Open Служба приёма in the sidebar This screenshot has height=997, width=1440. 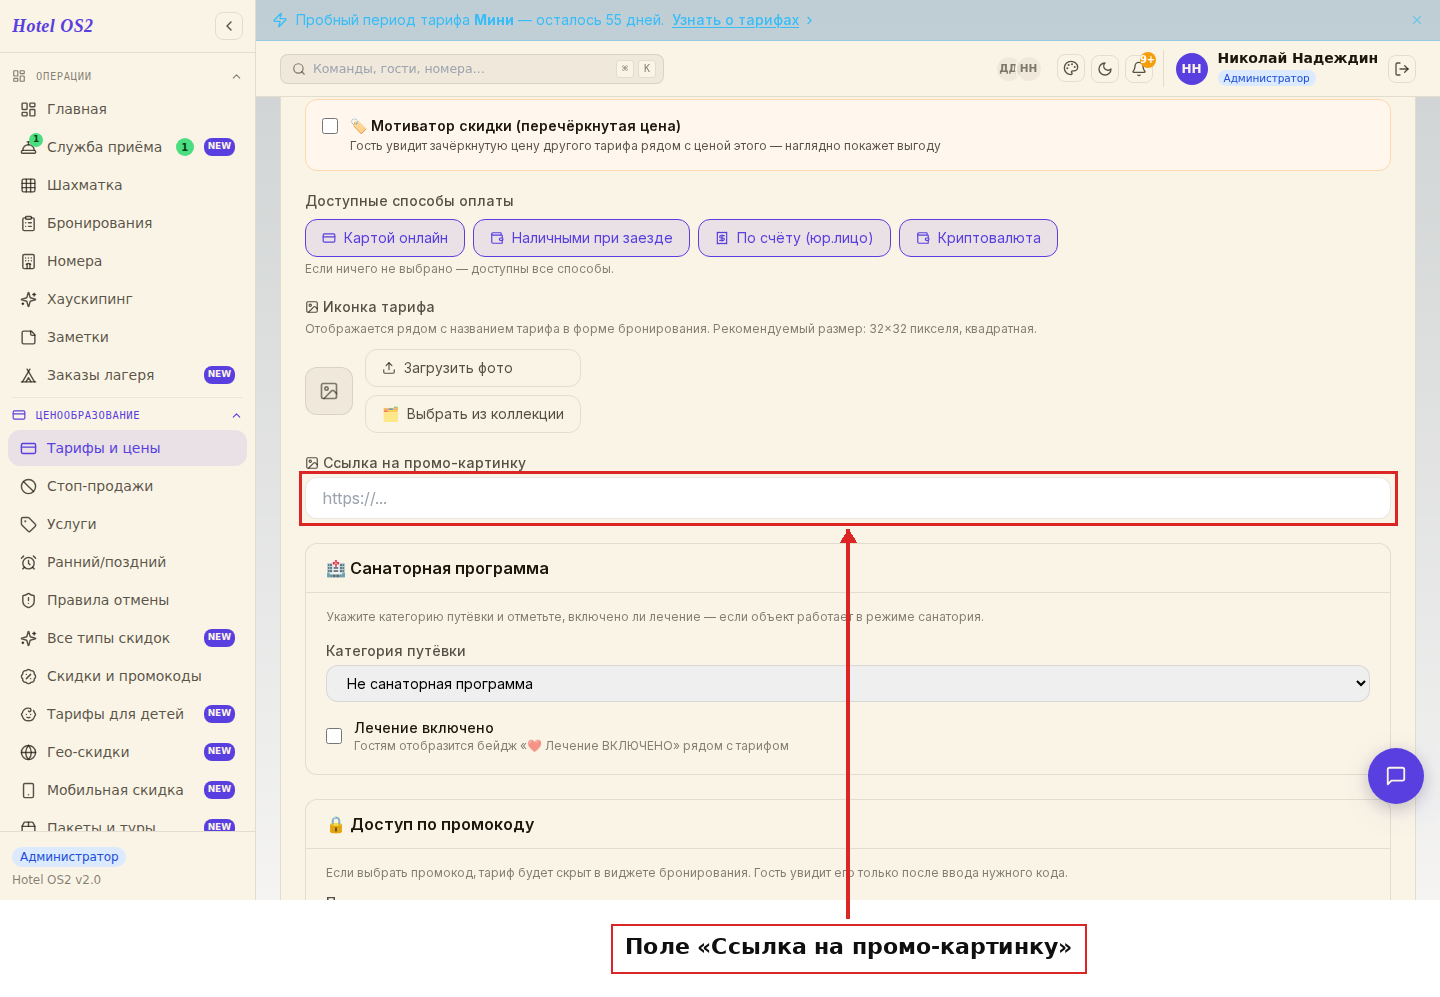point(127,147)
